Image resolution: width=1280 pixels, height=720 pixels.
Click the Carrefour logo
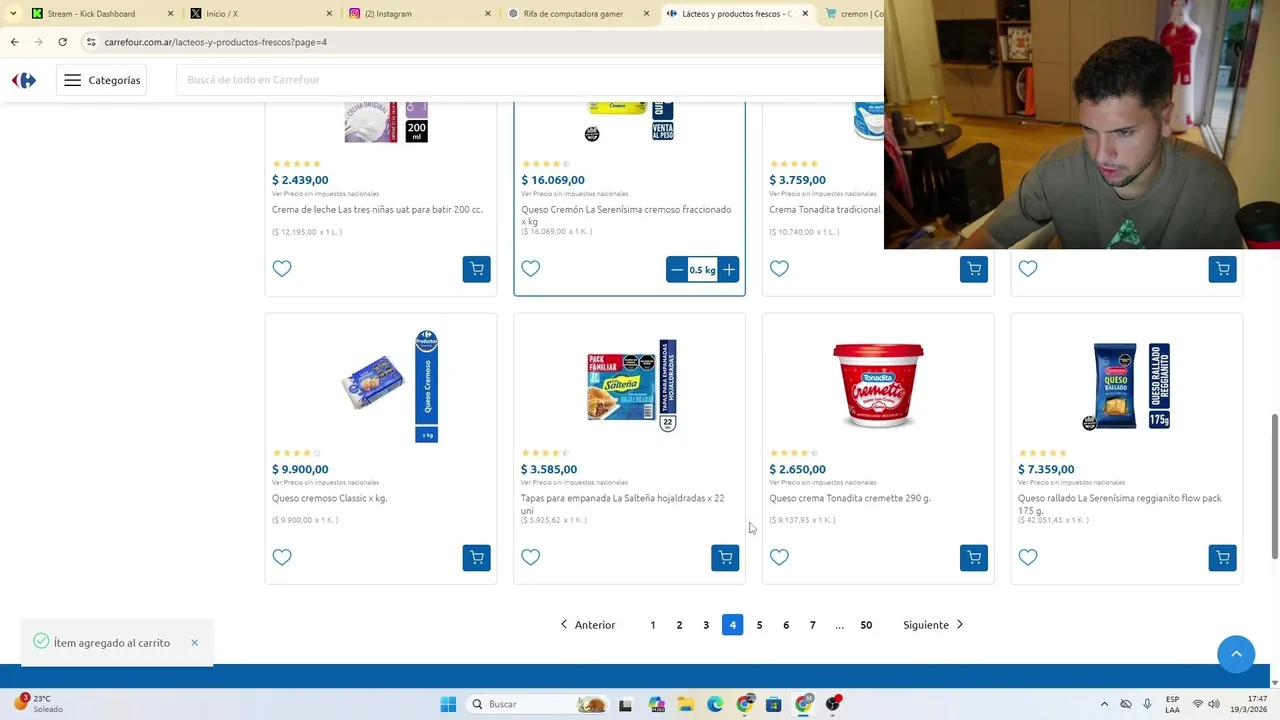click(x=24, y=80)
